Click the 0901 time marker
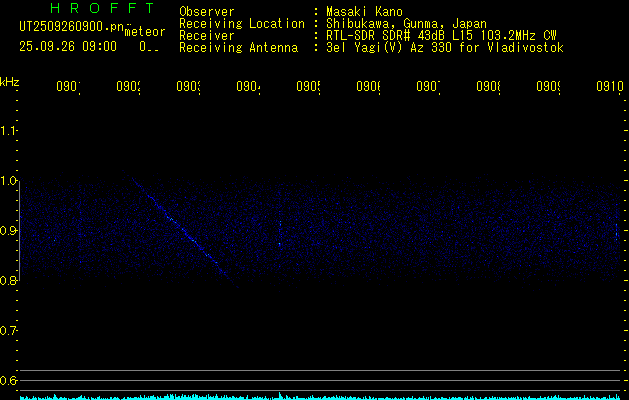Screen dimensions: 629x400 pyautogui.click(x=68, y=86)
